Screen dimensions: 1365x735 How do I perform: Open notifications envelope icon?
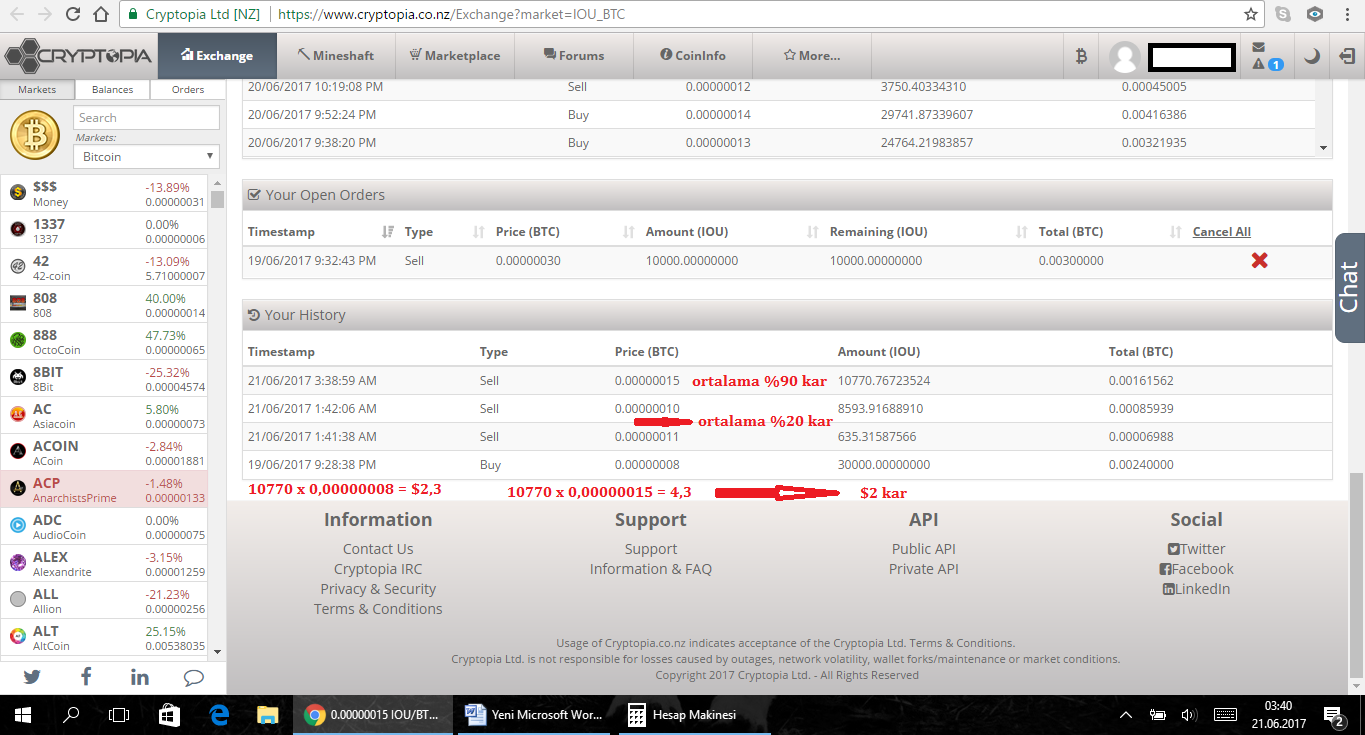click(x=1258, y=47)
